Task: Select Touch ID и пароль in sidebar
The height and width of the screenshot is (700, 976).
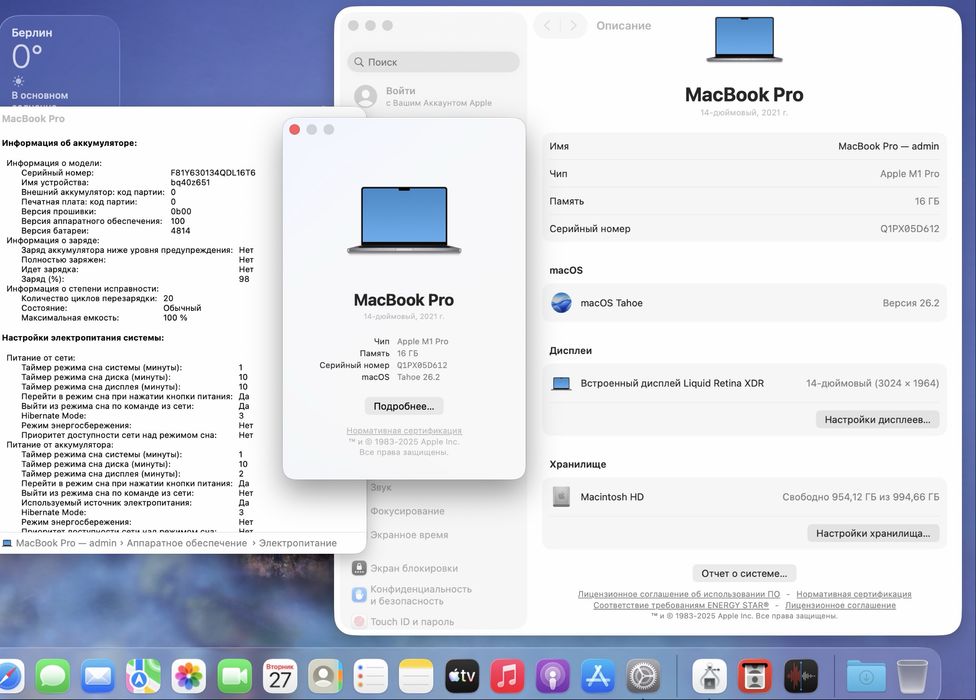Action: [x=403, y=622]
